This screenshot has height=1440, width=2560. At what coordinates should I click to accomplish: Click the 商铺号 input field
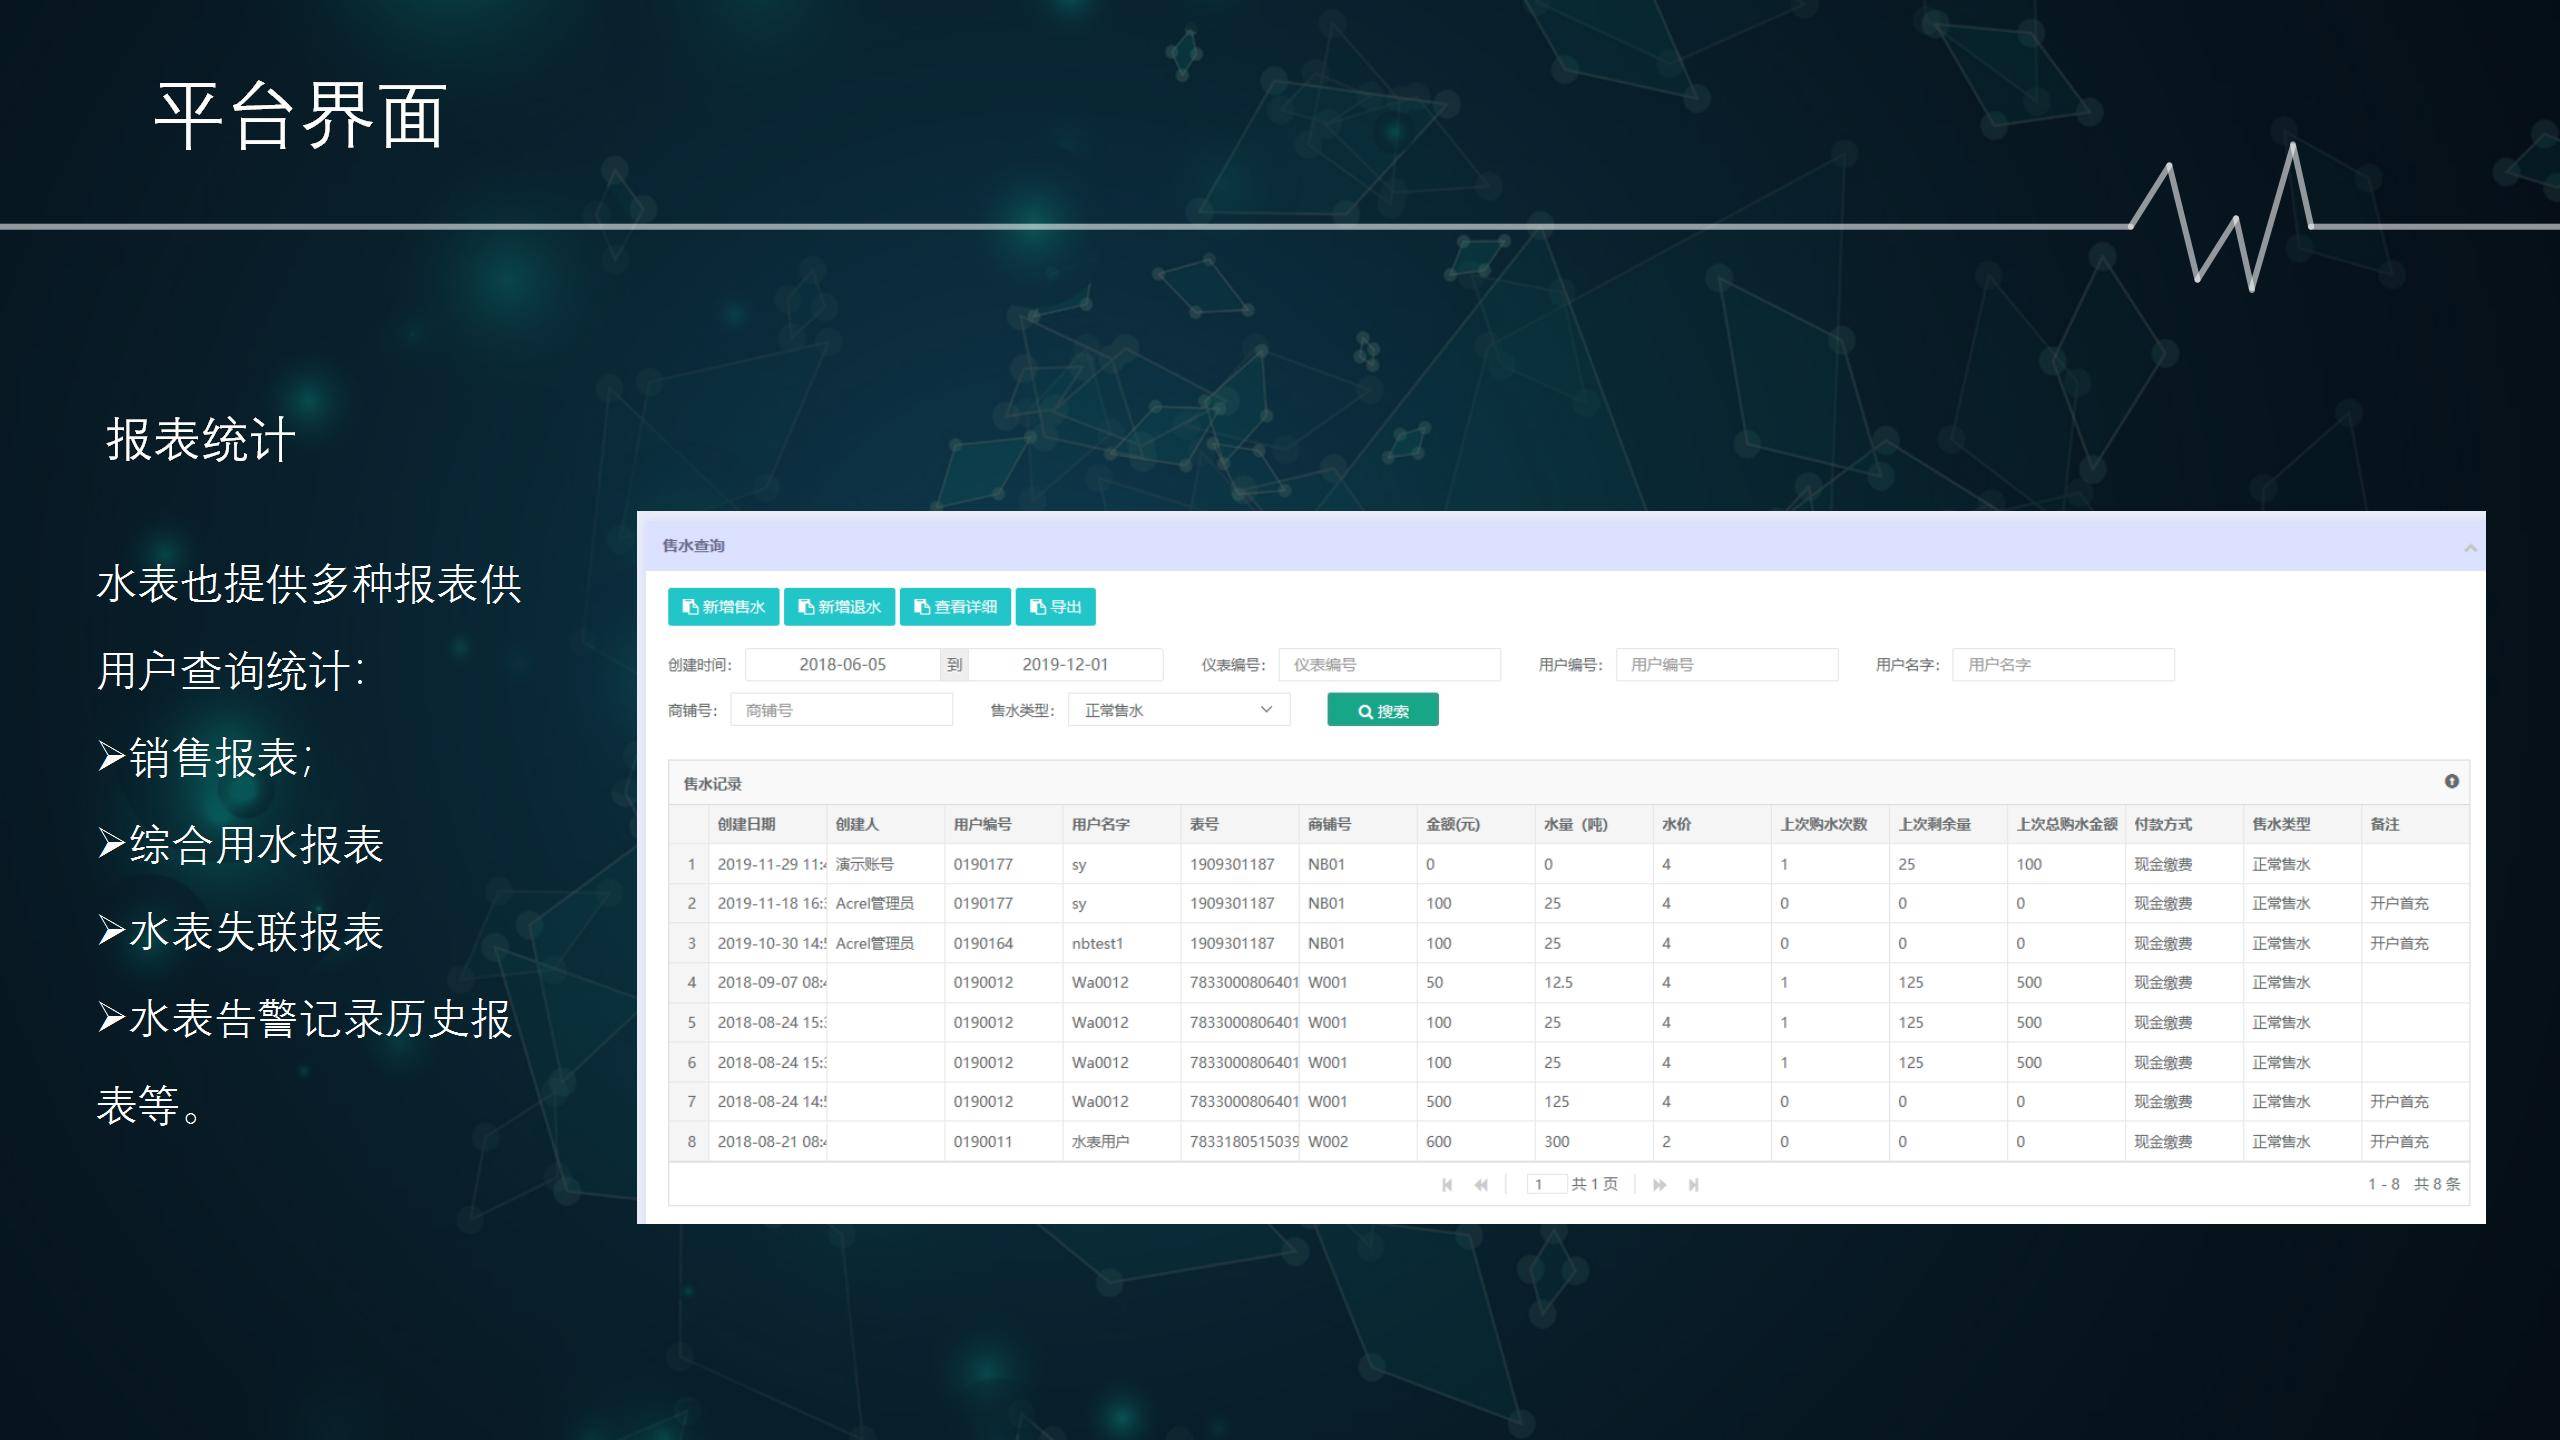[x=841, y=711]
